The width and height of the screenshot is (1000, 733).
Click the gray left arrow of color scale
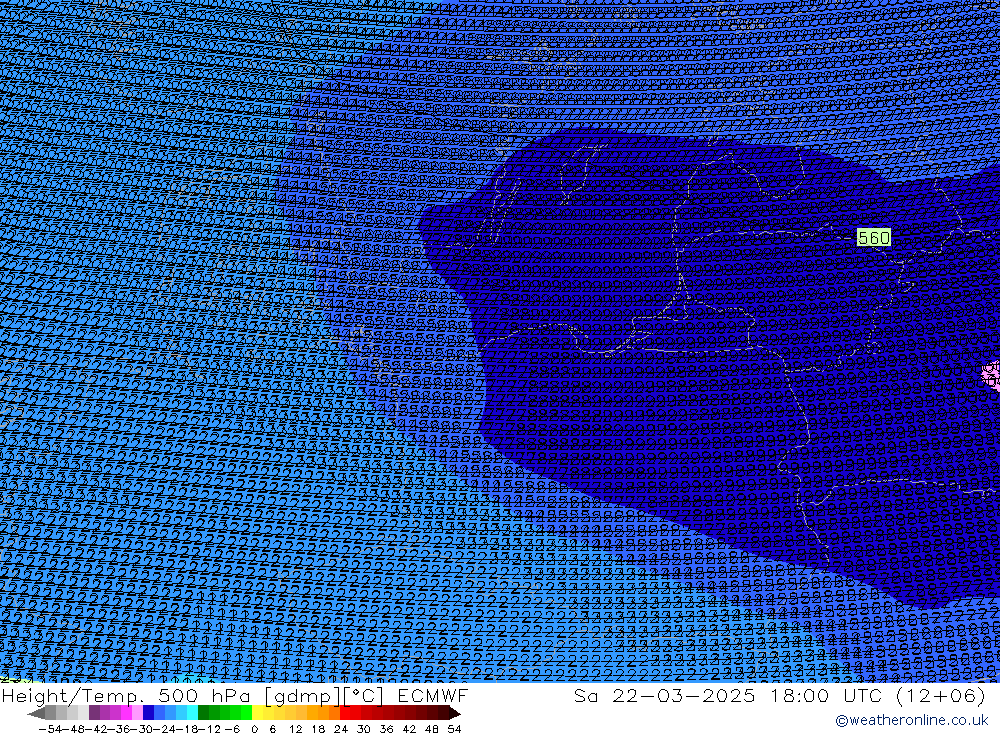36,713
